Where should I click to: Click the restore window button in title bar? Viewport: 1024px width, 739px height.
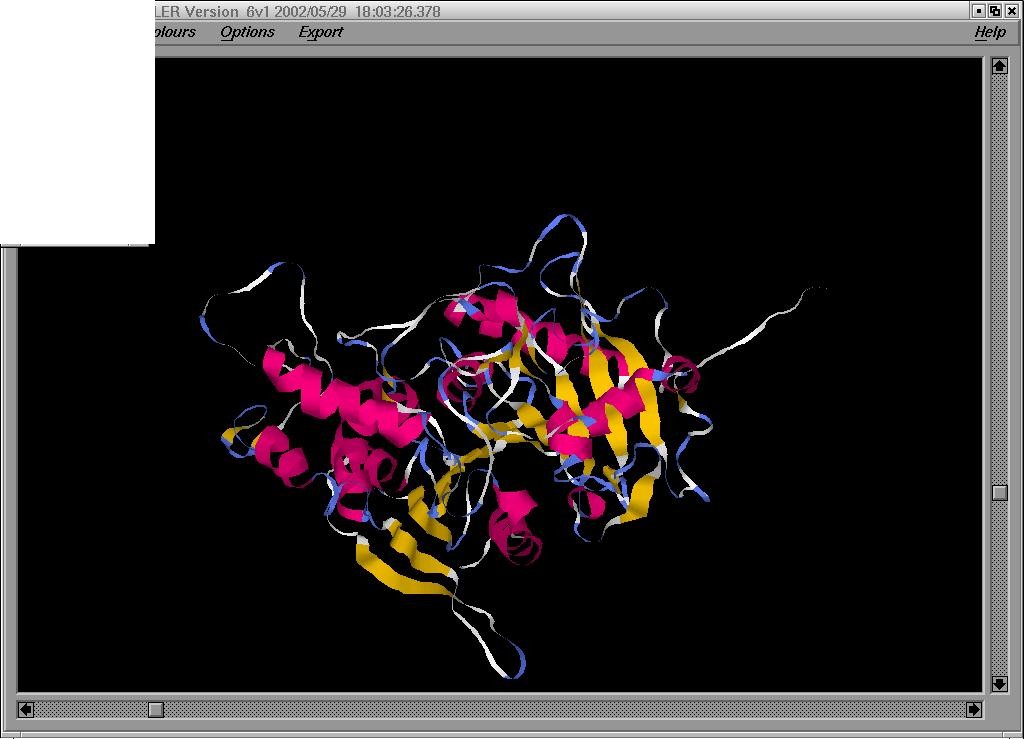995,11
